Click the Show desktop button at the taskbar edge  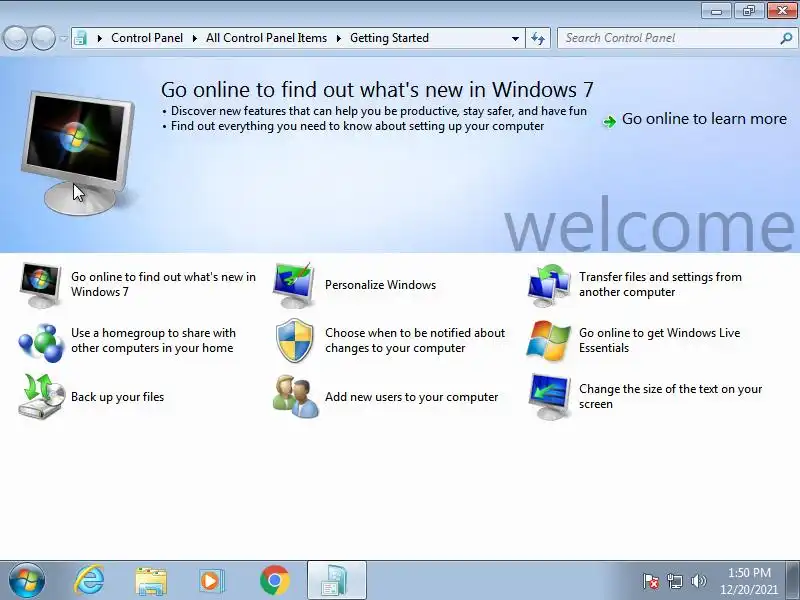pos(793,580)
